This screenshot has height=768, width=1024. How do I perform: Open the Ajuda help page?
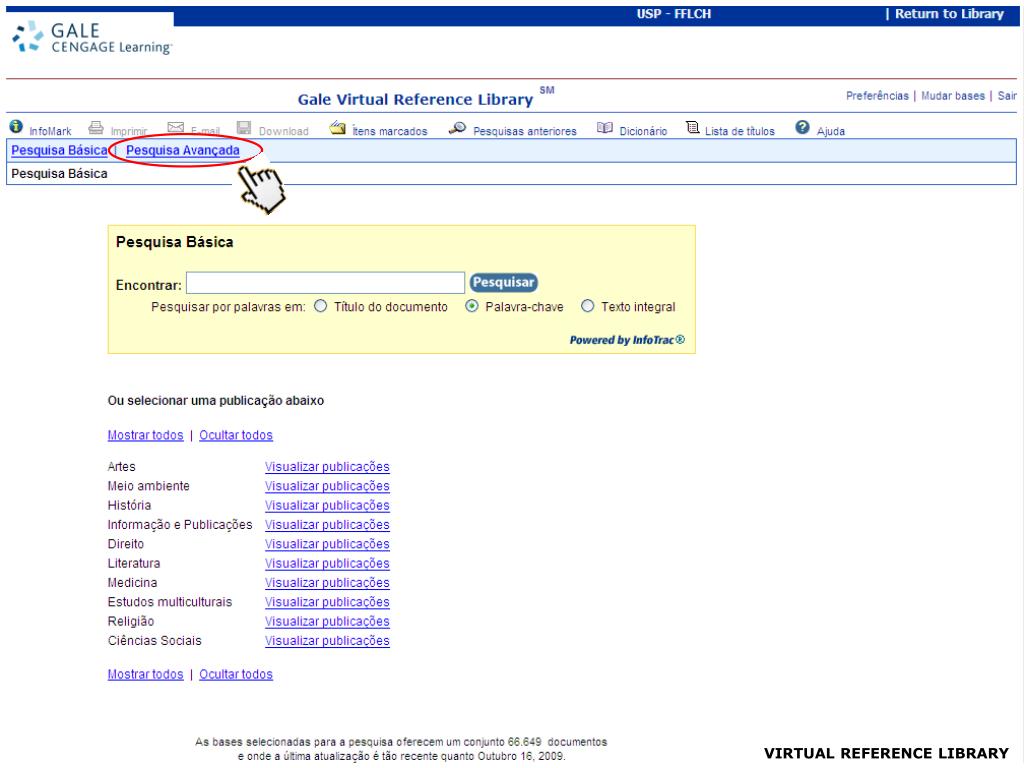pos(831,131)
